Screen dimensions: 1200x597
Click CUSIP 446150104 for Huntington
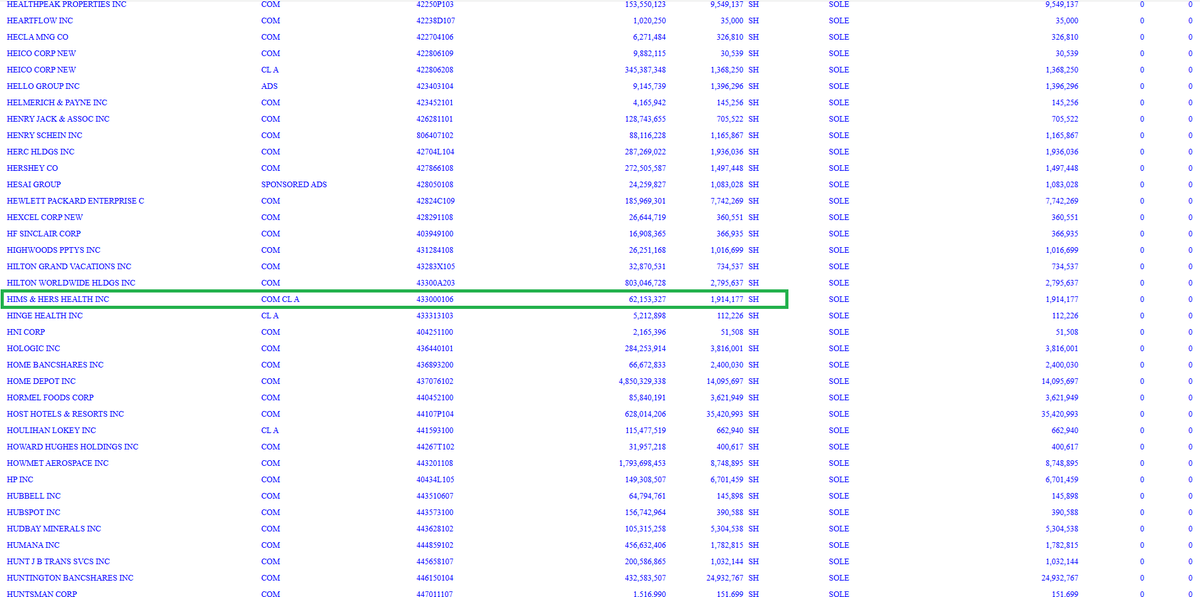(434, 578)
